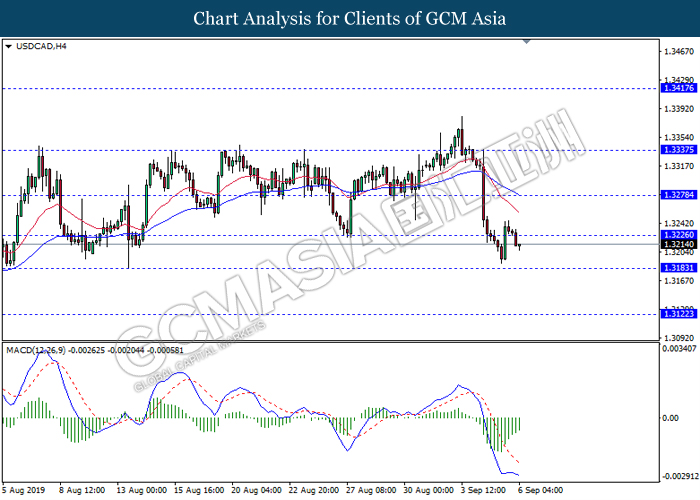Click the 6 Sep 04:00 time label
This screenshot has width=700, height=500.
tap(541, 490)
